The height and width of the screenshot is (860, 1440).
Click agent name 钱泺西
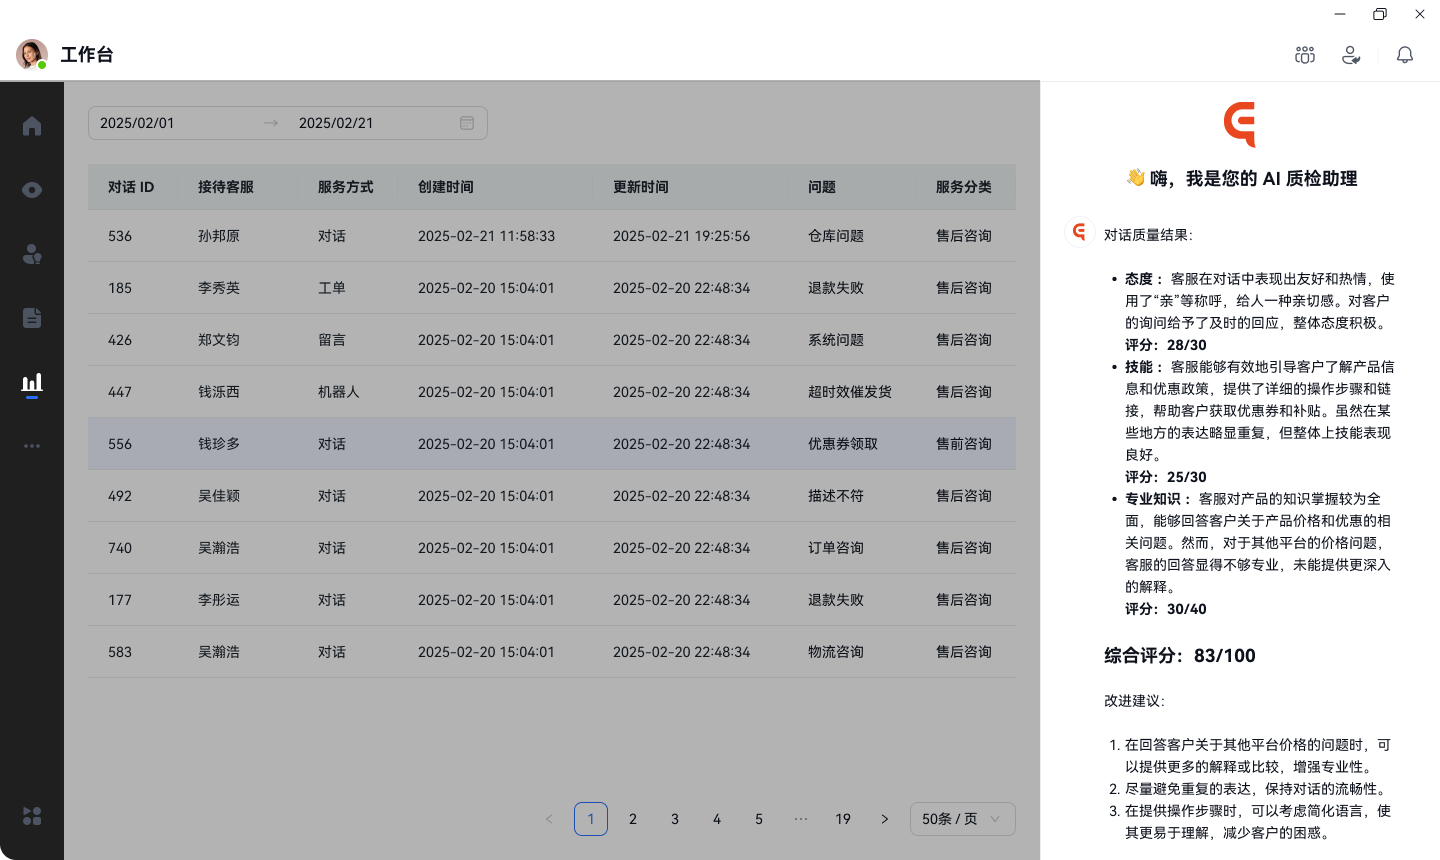[219, 392]
